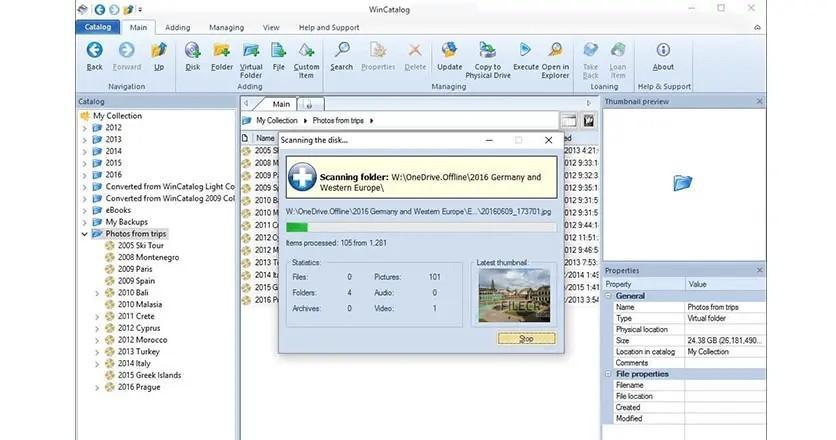The height and width of the screenshot is (440, 836).
Task: Expand the 2016 catalog folder
Action: coord(85,175)
